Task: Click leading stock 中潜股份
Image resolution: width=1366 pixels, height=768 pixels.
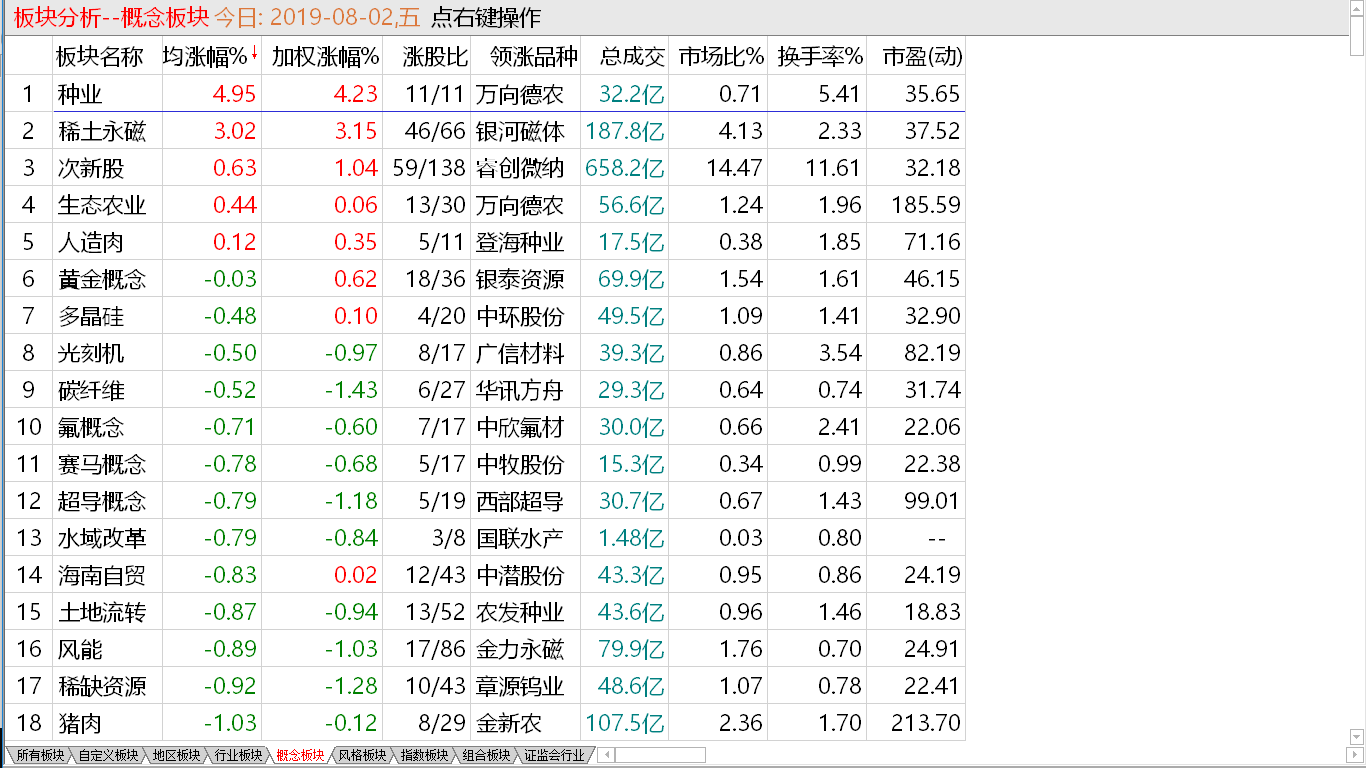Action: pyautogui.click(x=520, y=575)
